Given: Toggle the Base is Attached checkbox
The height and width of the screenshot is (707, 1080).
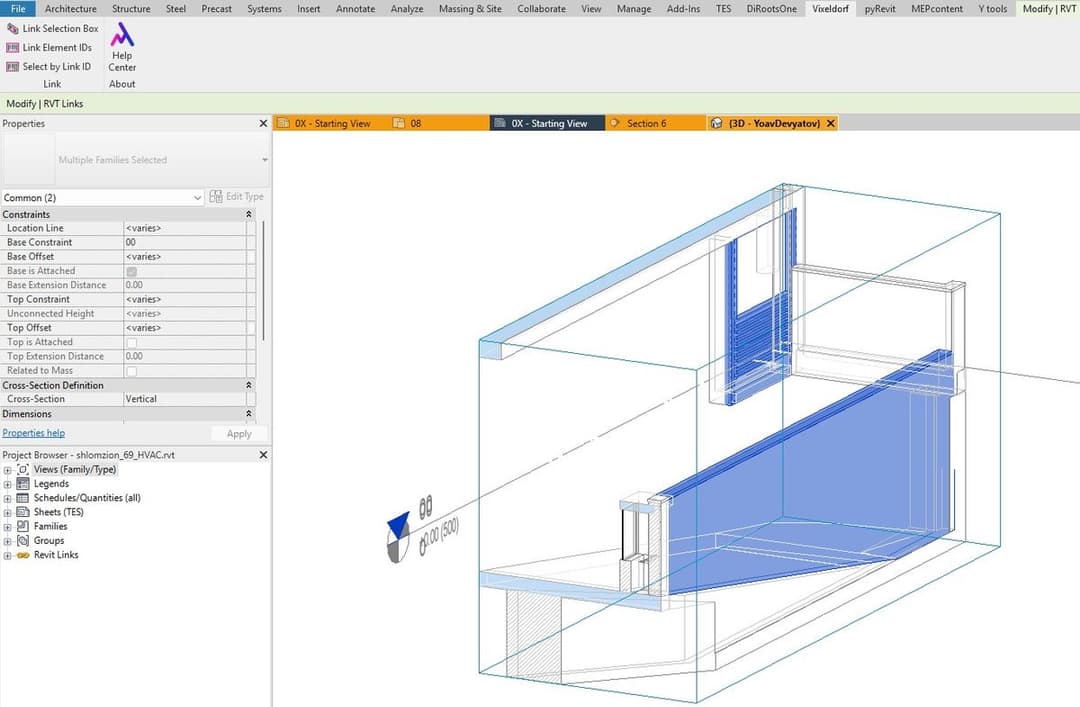Looking at the screenshot, I should coord(132,271).
